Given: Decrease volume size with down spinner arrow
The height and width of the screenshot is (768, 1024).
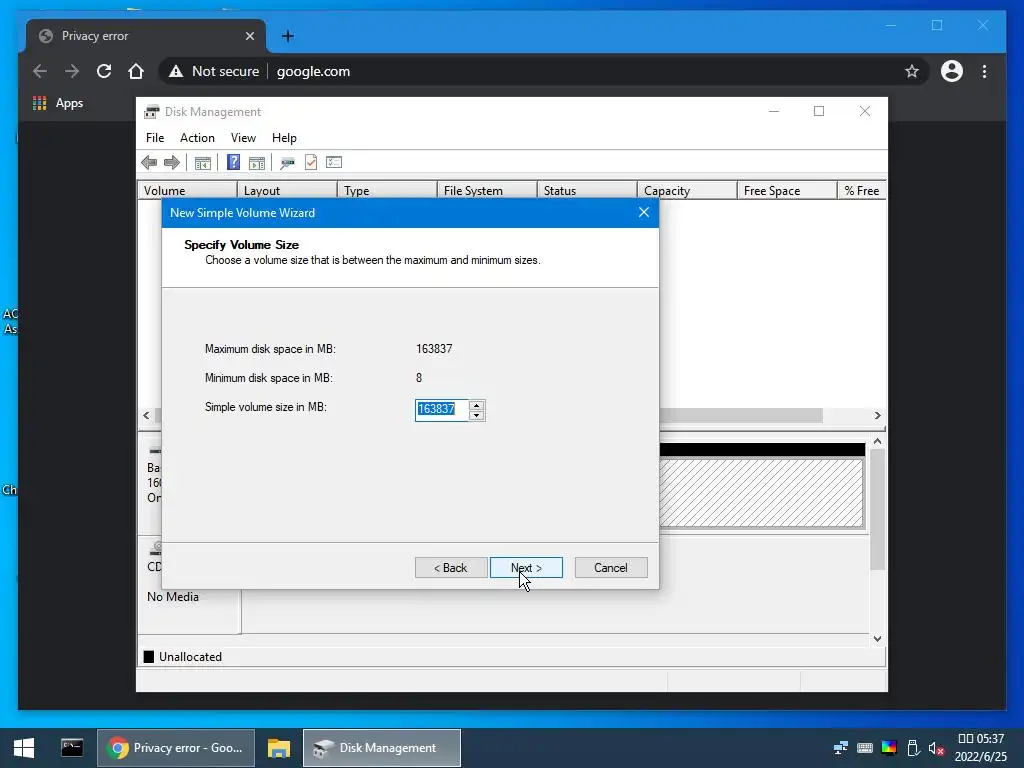Looking at the screenshot, I should click(477, 415).
